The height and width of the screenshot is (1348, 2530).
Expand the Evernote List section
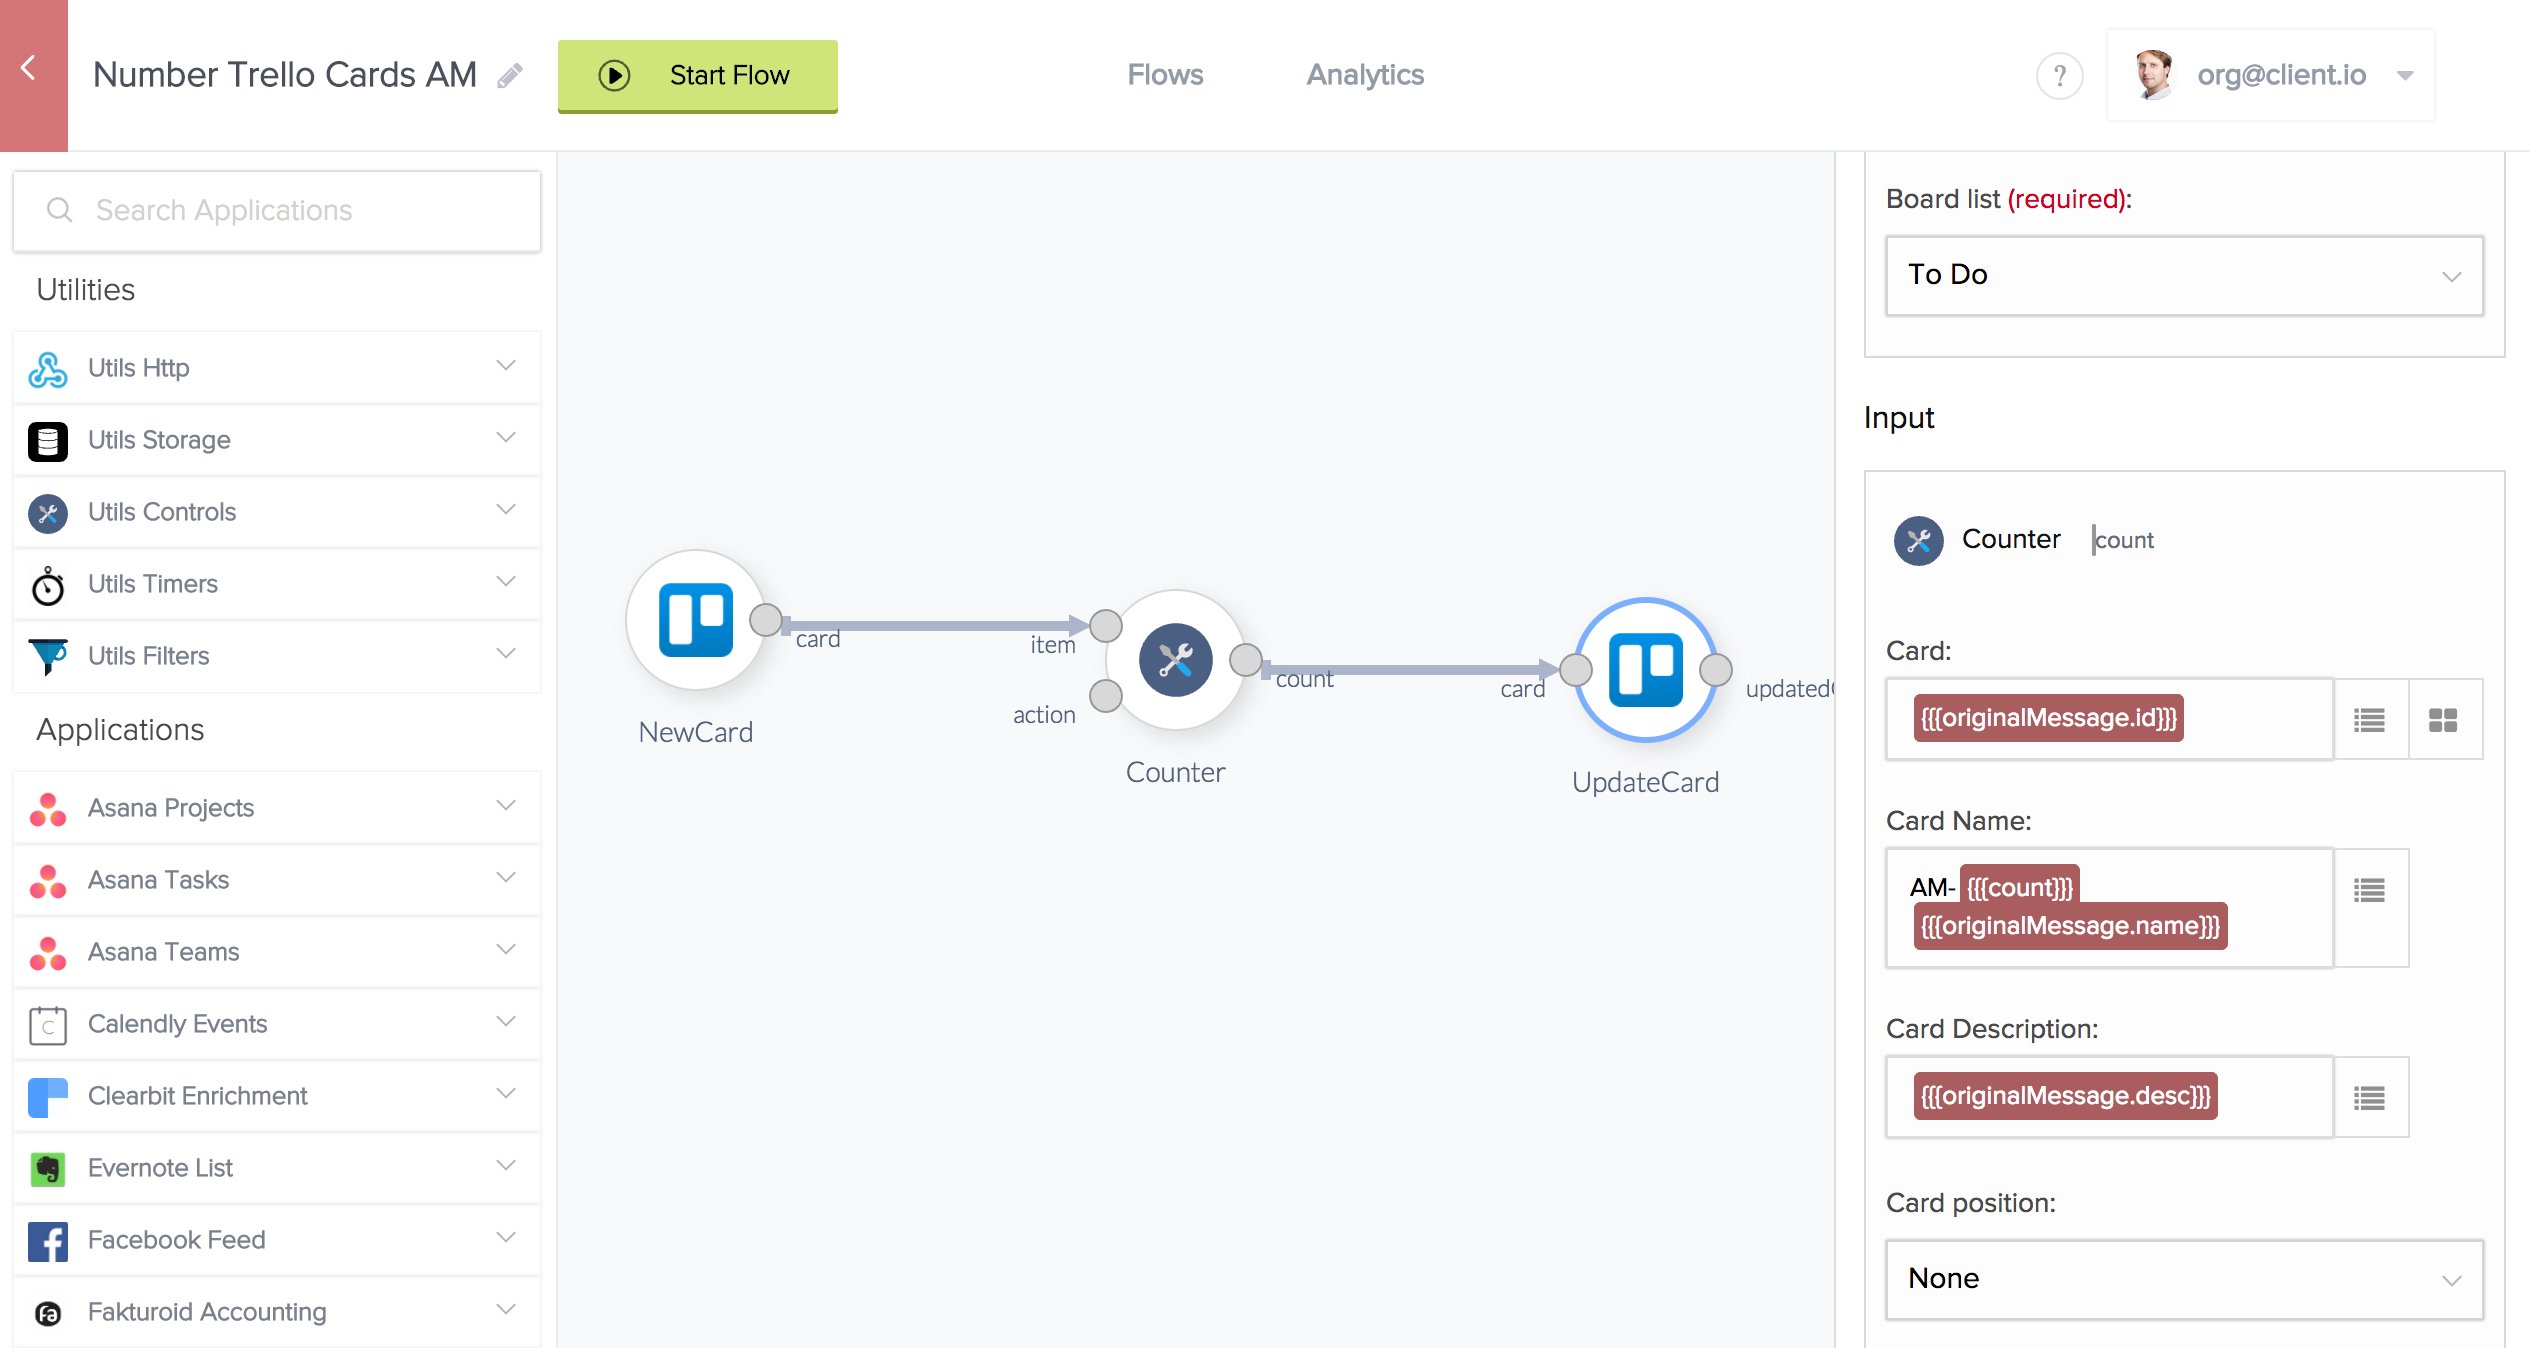[x=506, y=1166]
